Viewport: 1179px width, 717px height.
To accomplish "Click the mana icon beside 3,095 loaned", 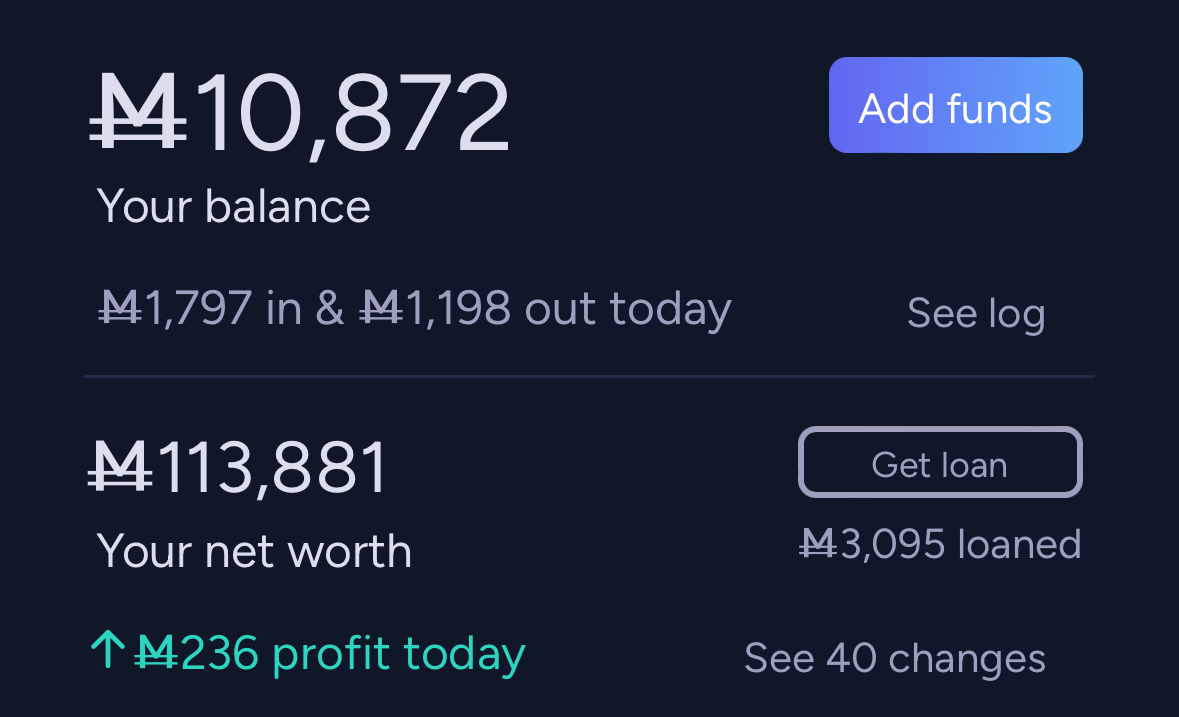I will point(818,544).
